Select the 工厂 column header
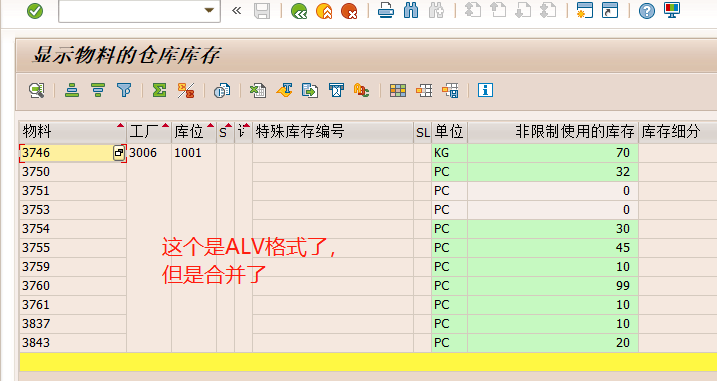Image resolution: width=717 pixels, height=381 pixels. (149, 132)
